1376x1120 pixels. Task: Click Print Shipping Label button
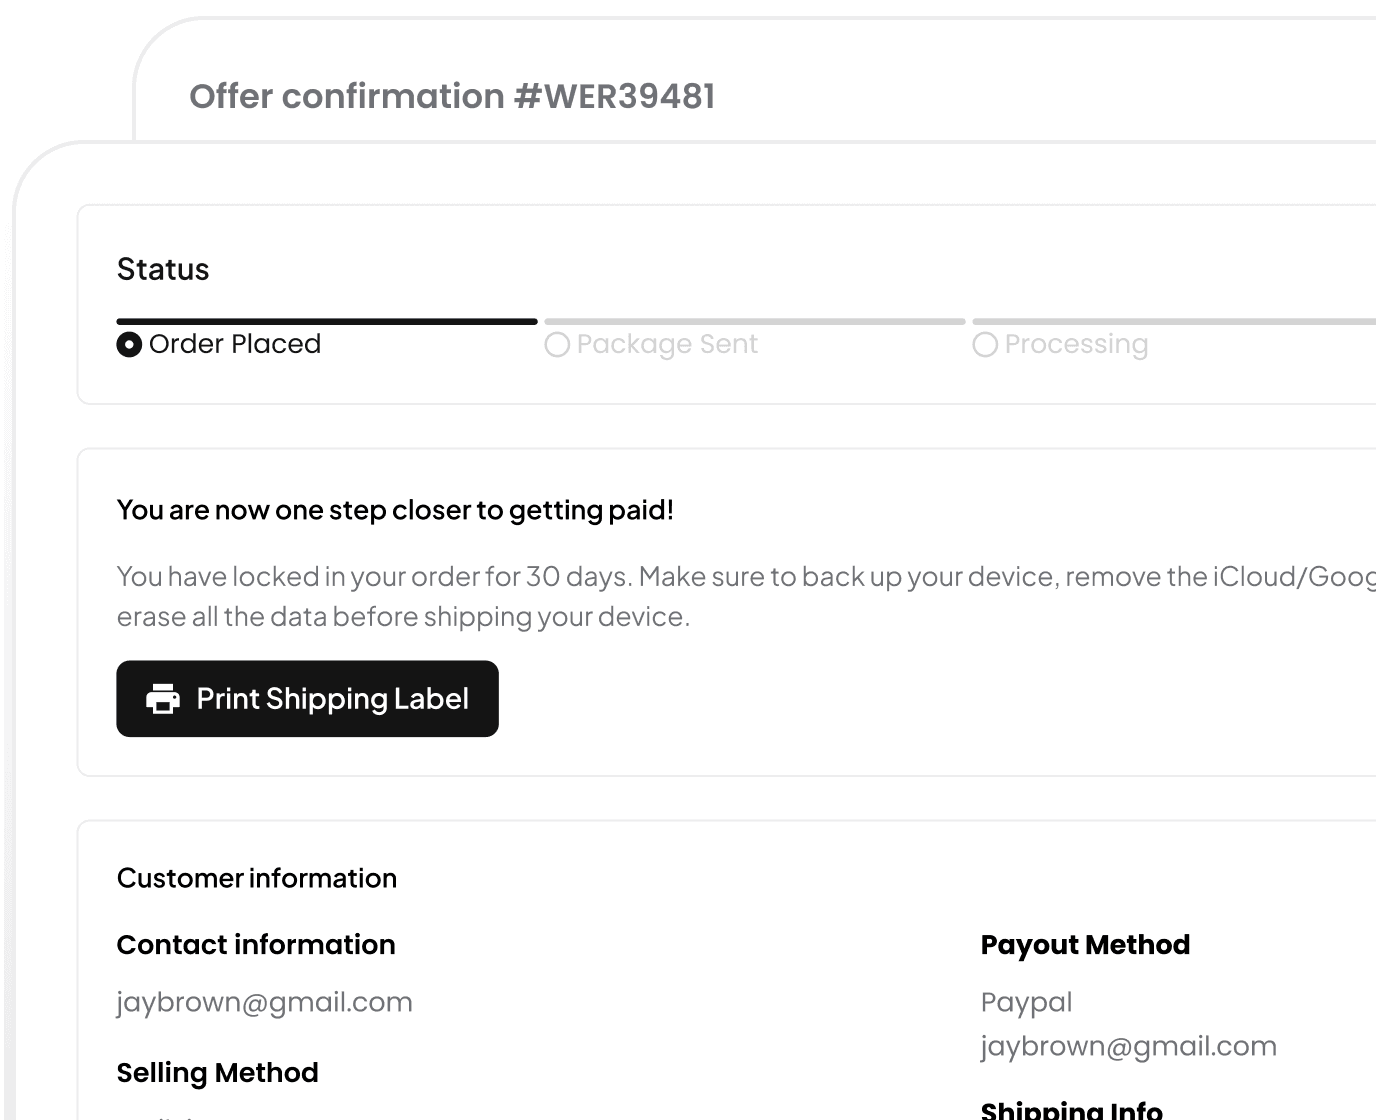[307, 699]
